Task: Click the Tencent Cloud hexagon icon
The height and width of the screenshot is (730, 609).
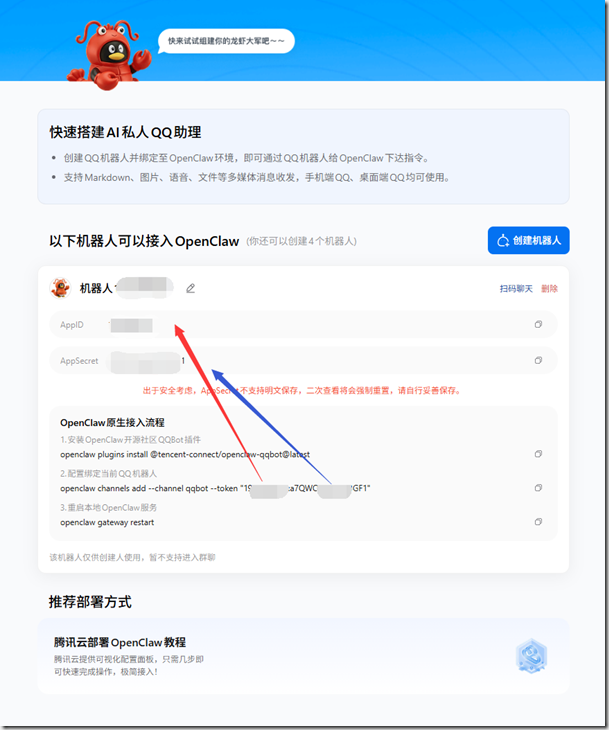Action: [x=531, y=656]
